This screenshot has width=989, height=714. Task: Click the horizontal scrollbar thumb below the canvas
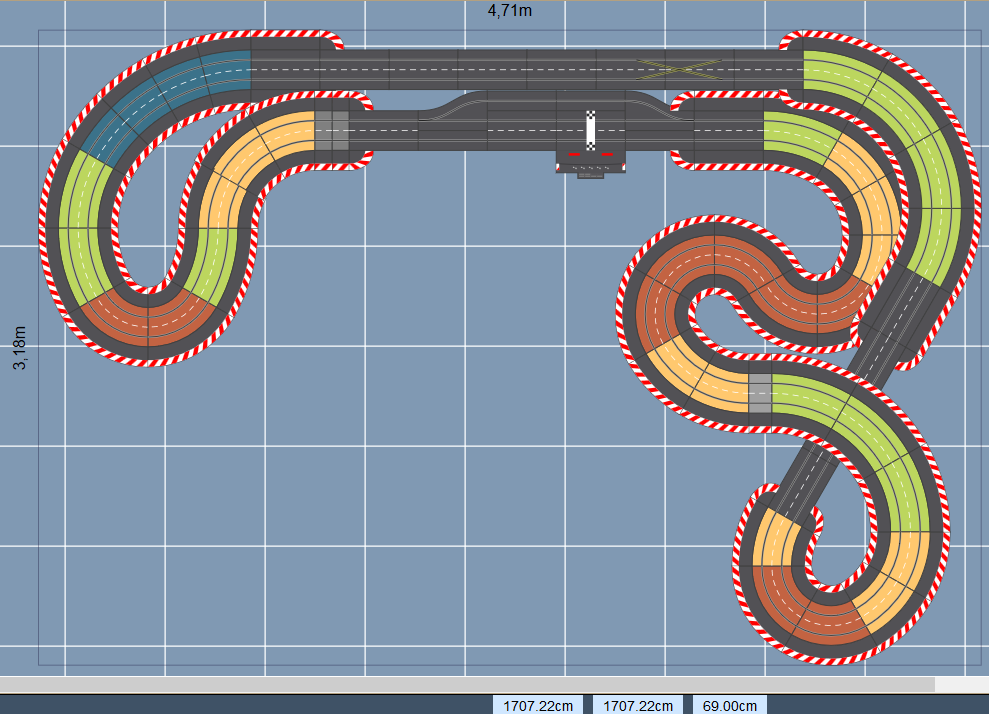click(x=467, y=684)
